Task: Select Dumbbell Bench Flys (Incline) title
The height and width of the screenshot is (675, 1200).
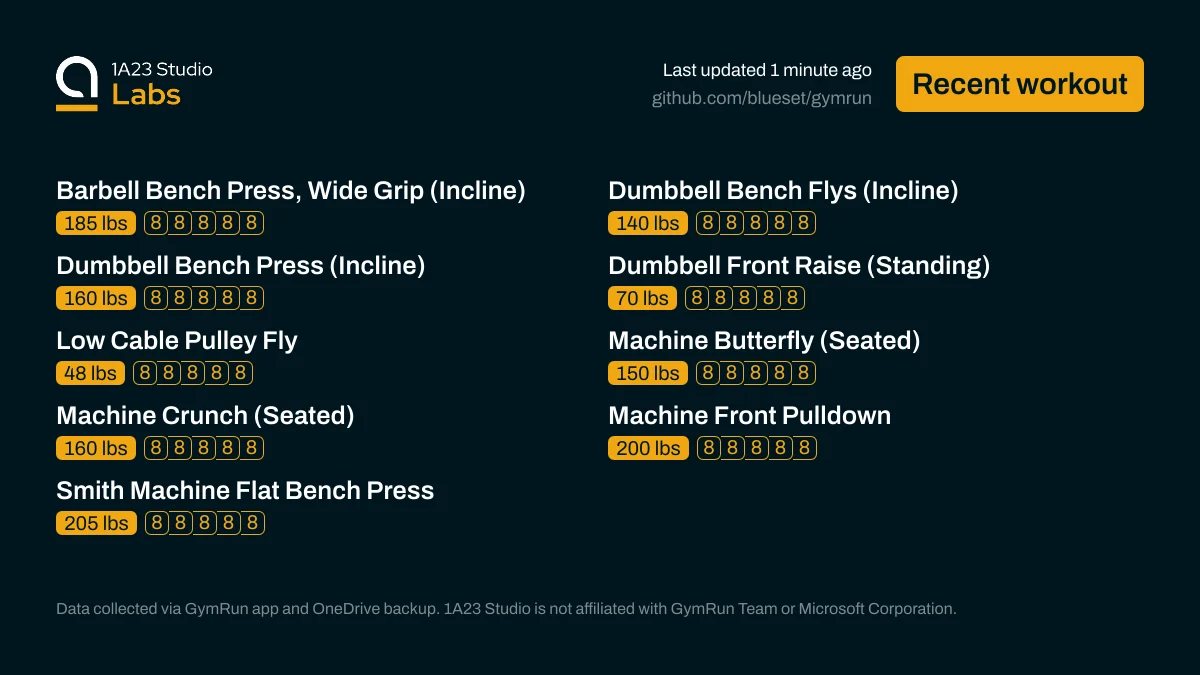Action: point(783,190)
